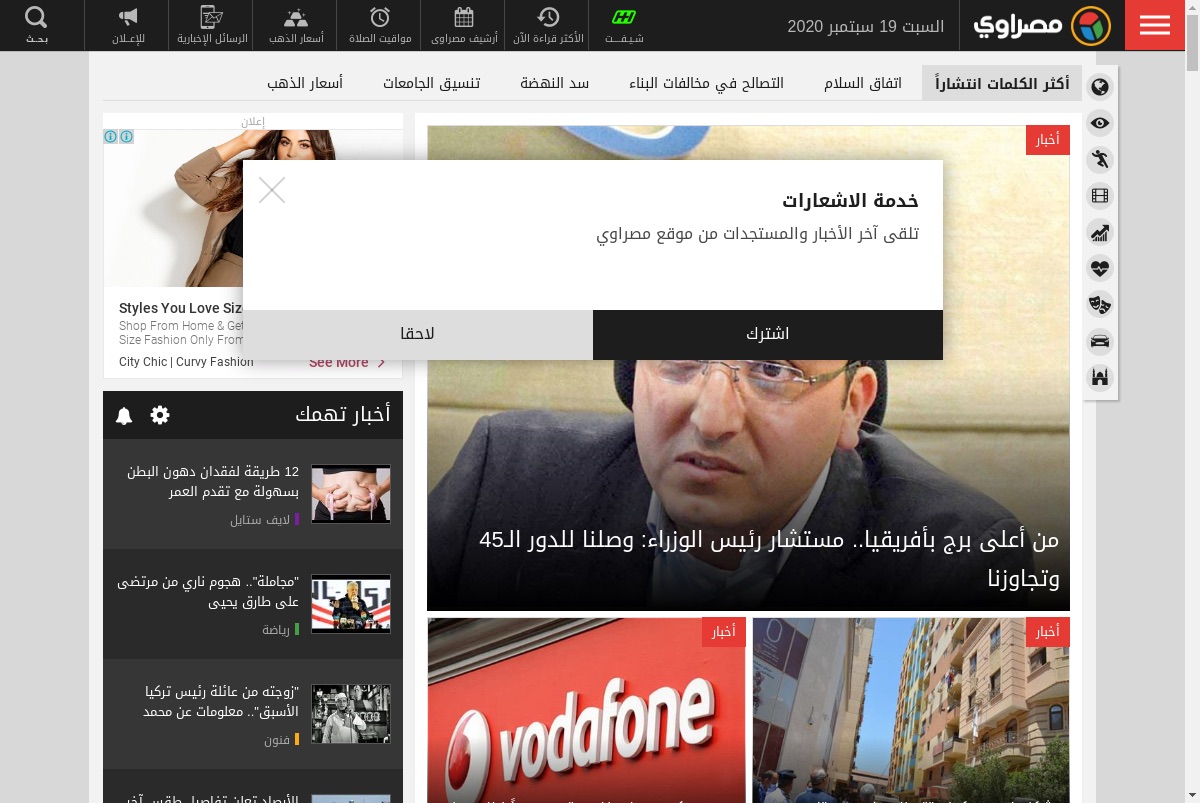The width and height of the screenshot is (1200, 803).
Task: Open belly fat article thumbnail
Action: tap(351, 494)
